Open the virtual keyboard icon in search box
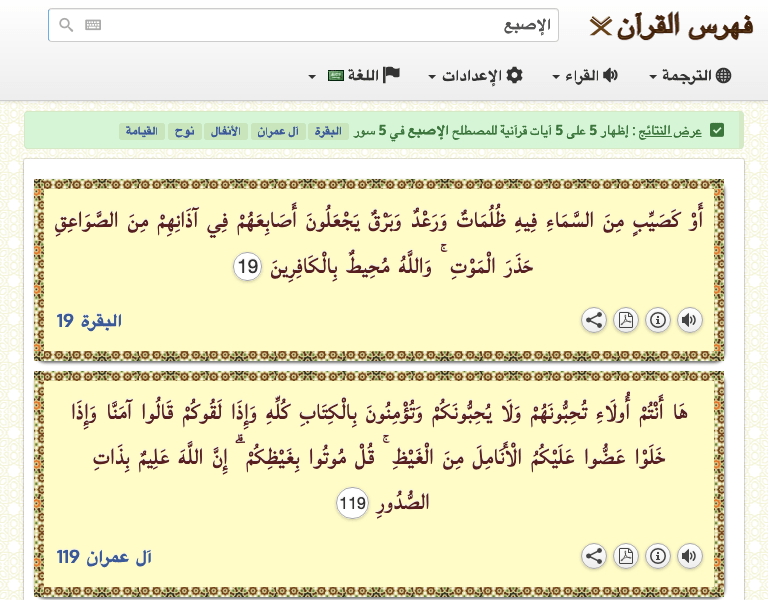Viewport: 768px width, 600px height. (x=93, y=24)
